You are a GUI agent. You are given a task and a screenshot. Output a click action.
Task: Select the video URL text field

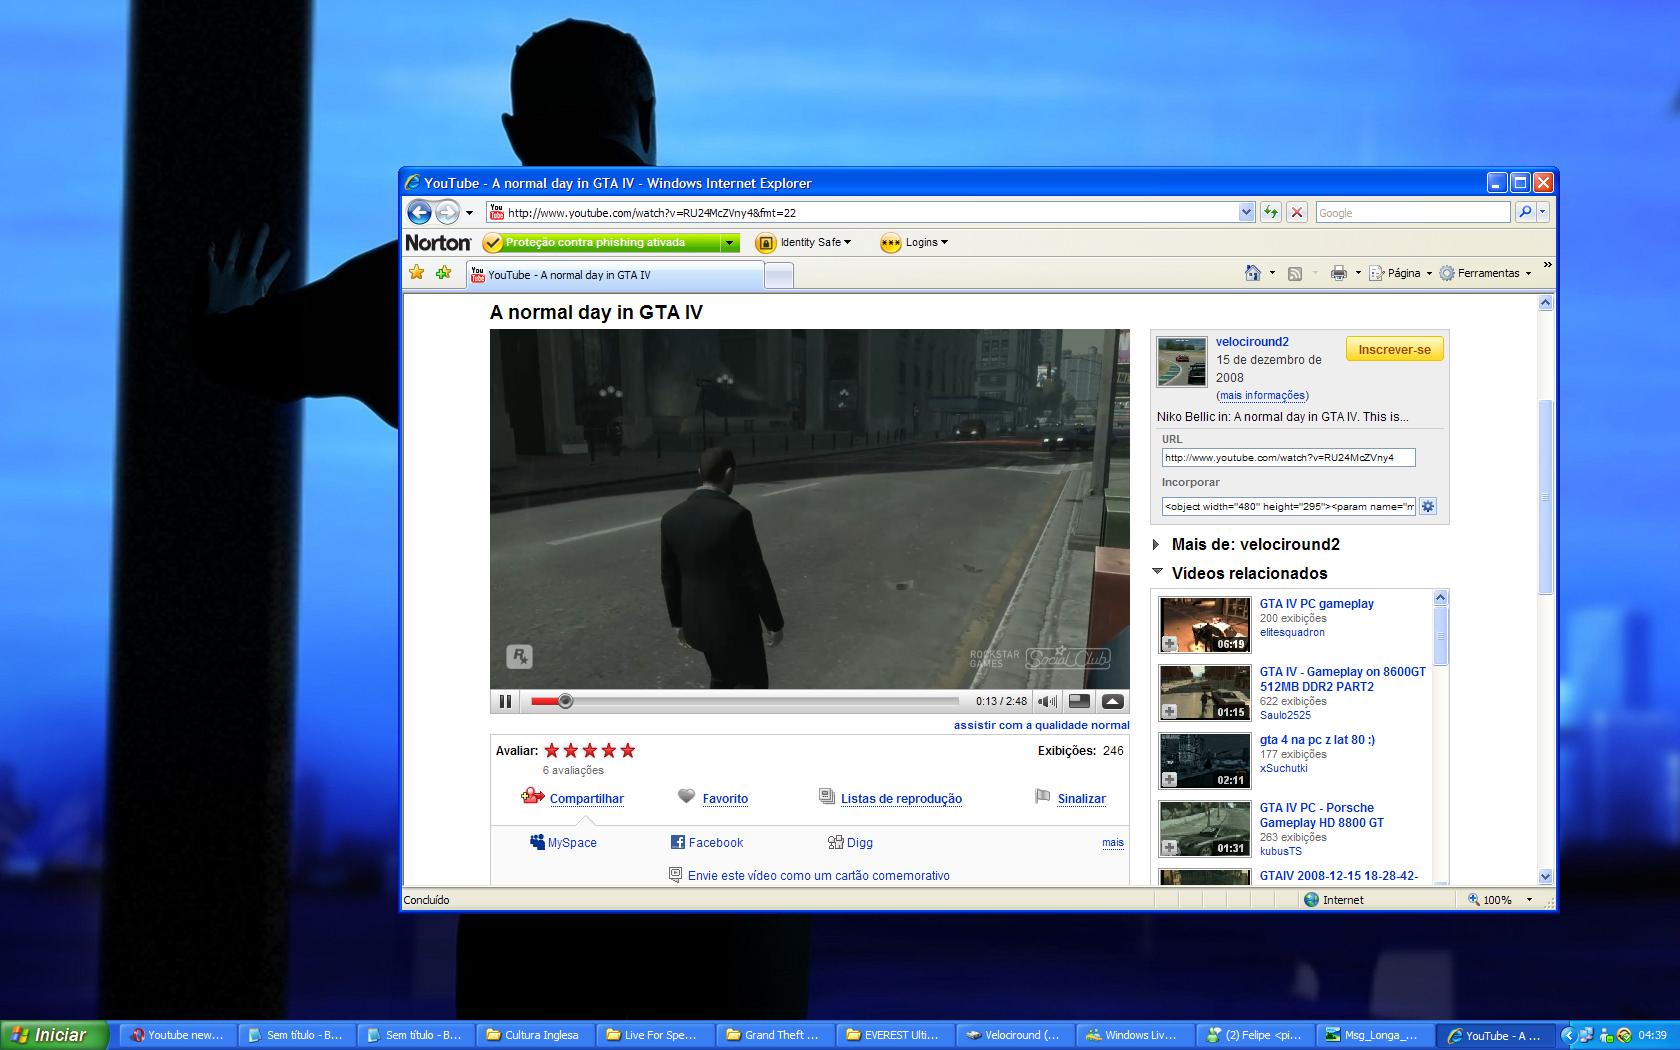[1288, 457]
